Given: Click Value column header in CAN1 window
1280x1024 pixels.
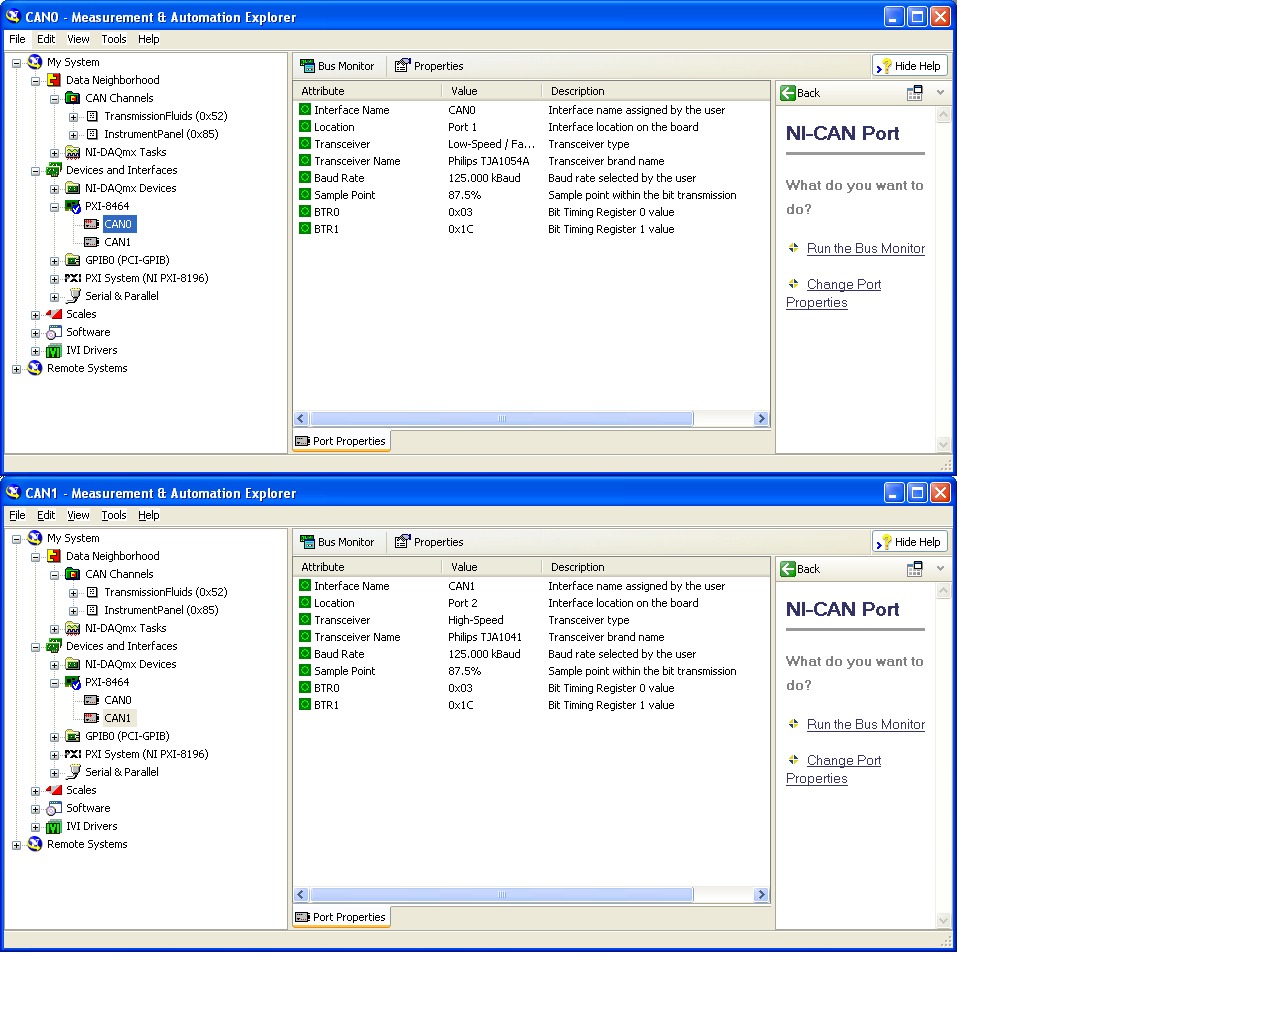Looking at the screenshot, I should [x=491, y=567].
